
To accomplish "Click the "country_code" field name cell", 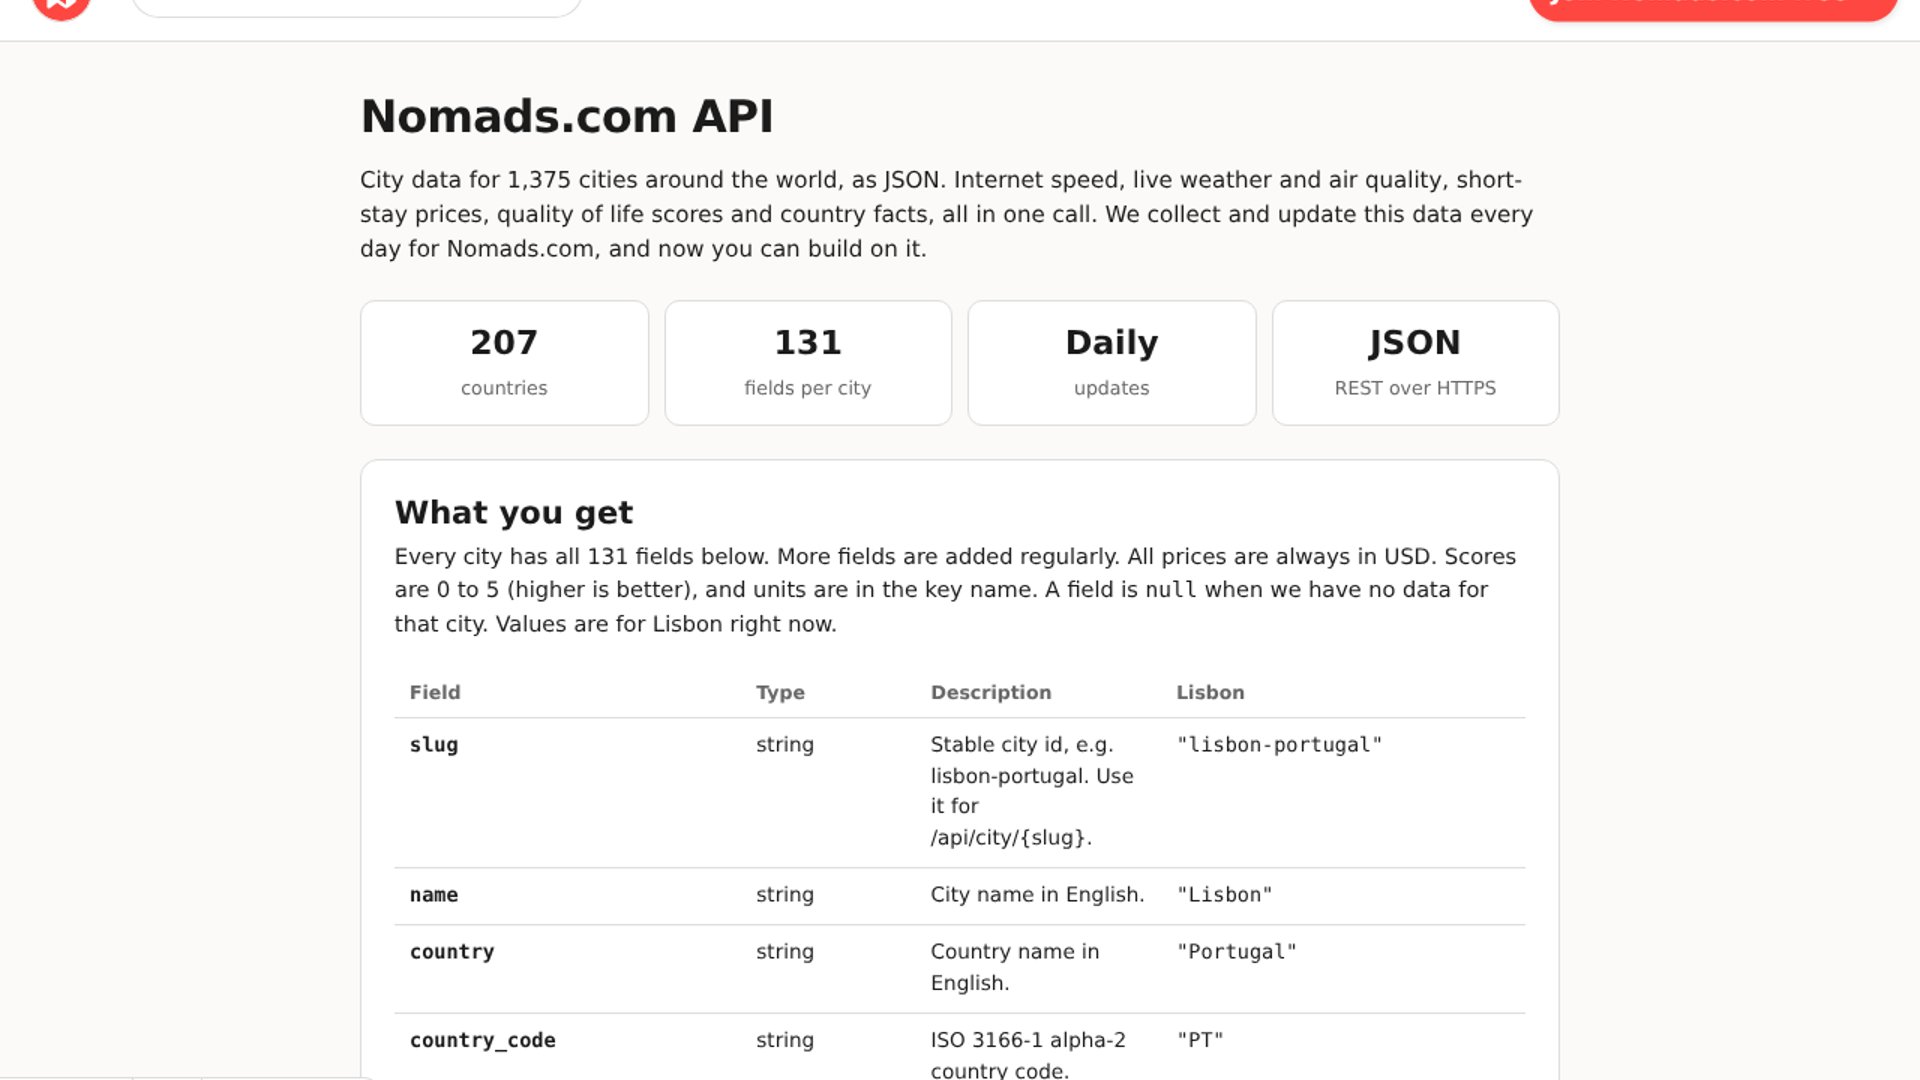I will (x=482, y=1041).
